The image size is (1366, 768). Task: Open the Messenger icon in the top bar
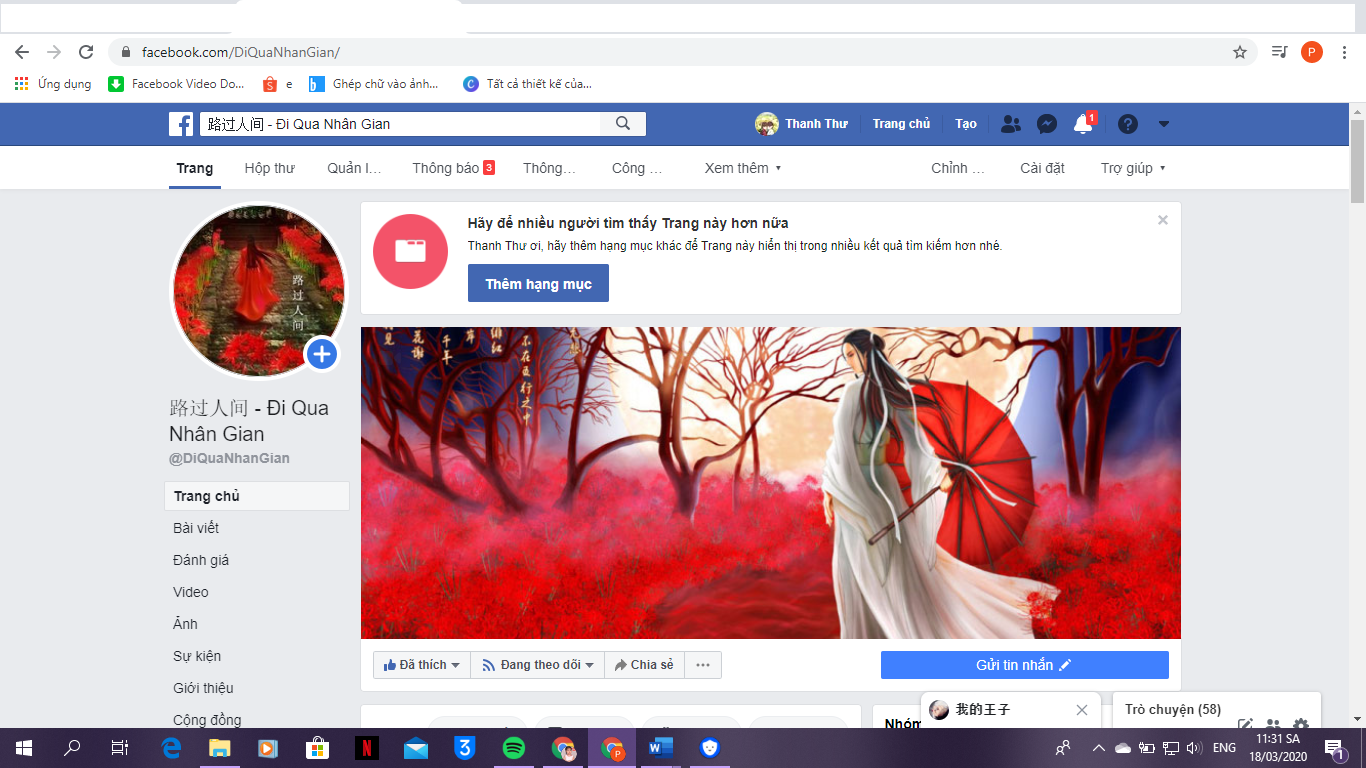(x=1047, y=124)
